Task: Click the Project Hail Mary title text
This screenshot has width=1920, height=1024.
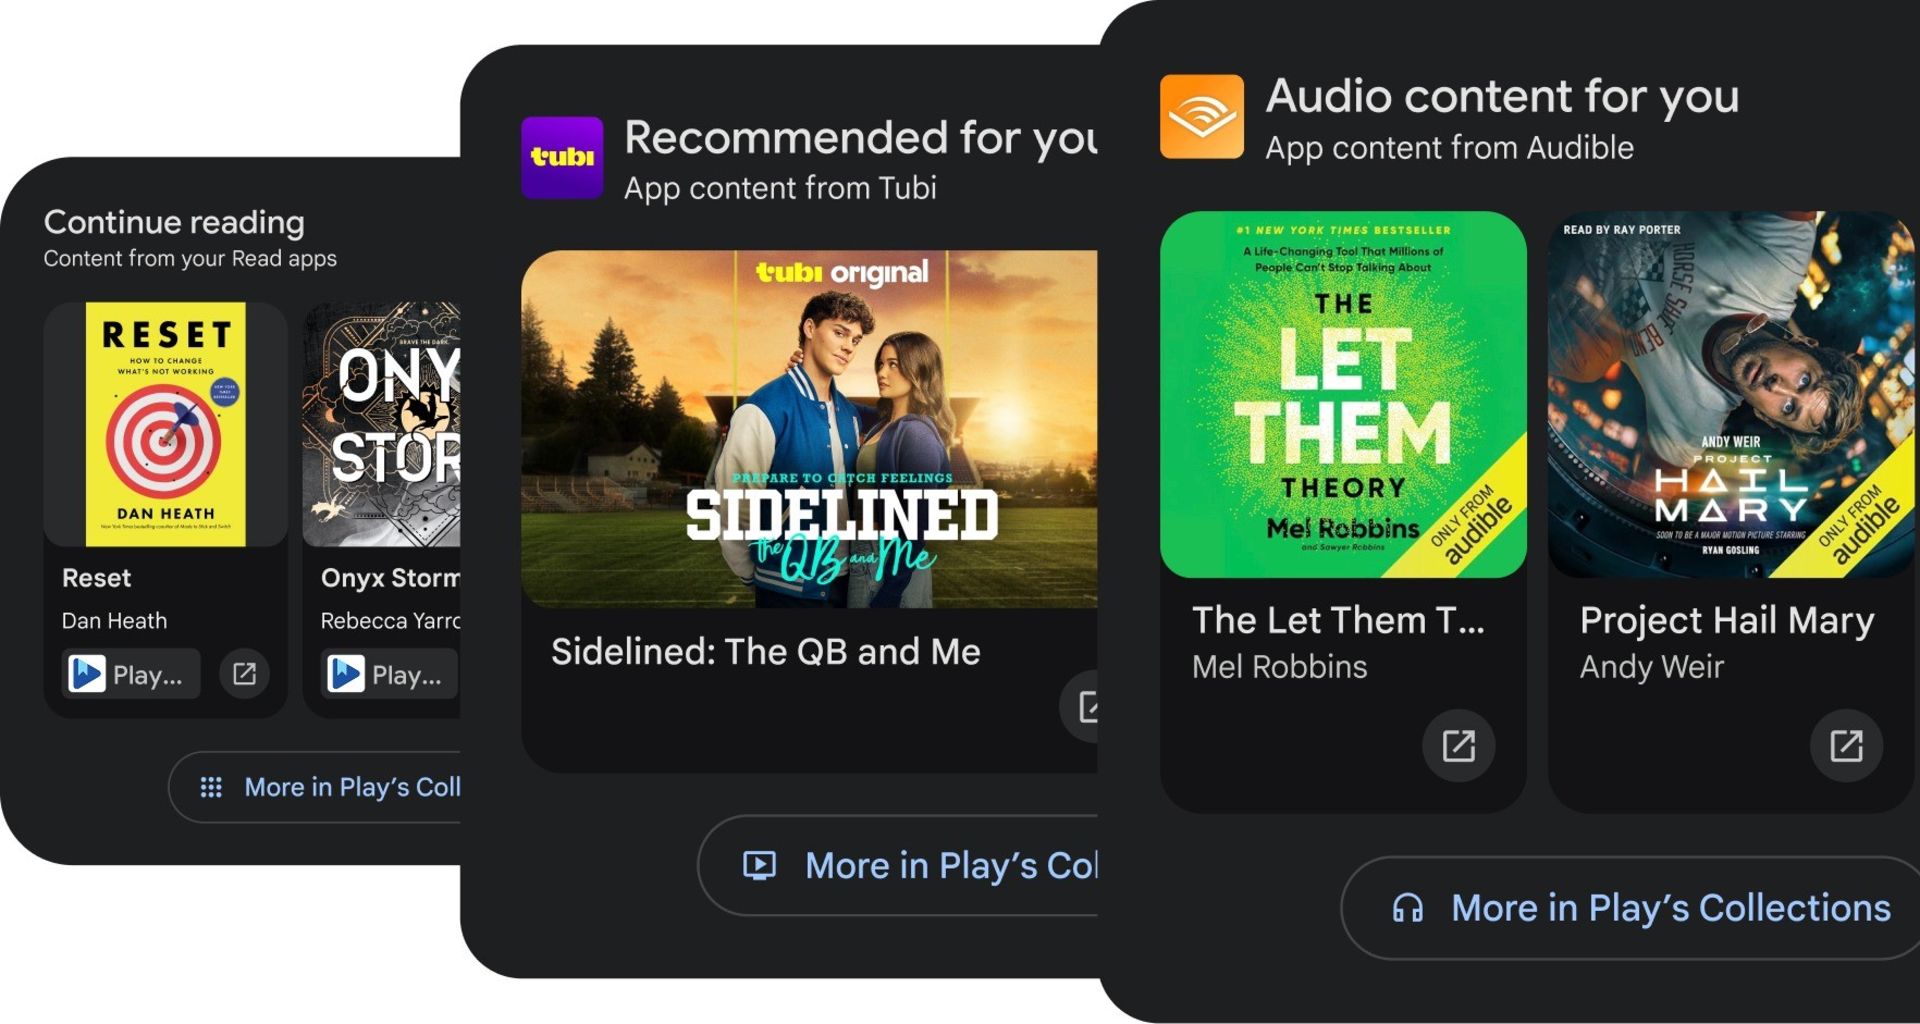Action: (1727, 621)
